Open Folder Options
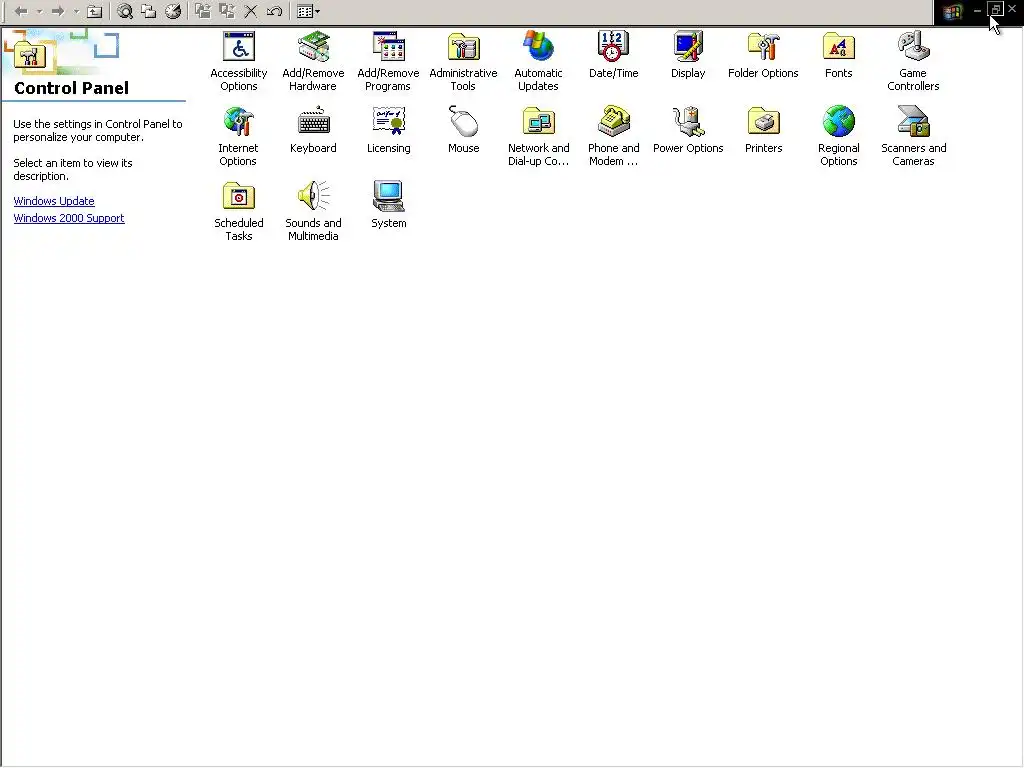 click(763, 55)
